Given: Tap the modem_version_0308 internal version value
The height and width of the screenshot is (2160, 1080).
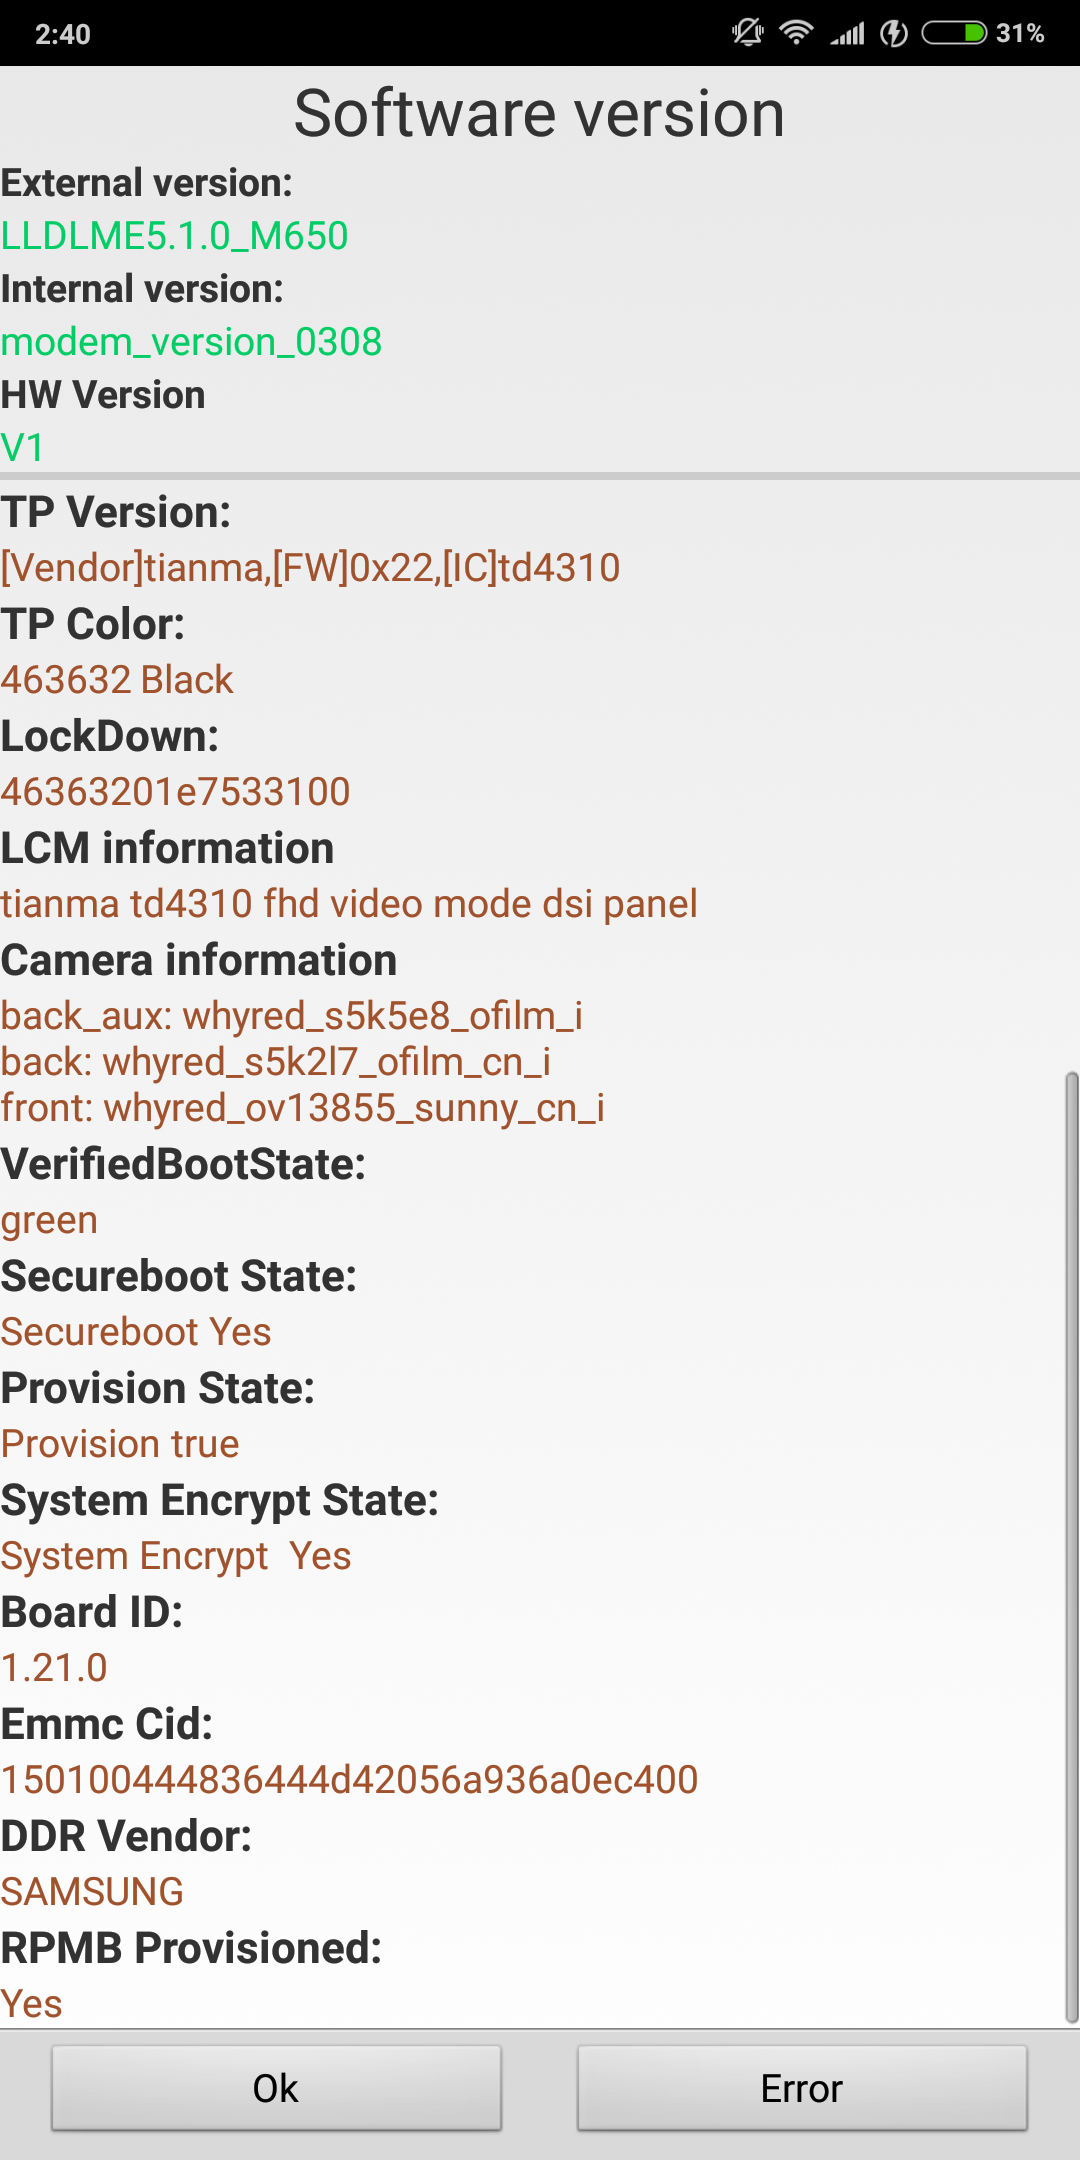Looking at the screenshot, I should coord(191,342).
